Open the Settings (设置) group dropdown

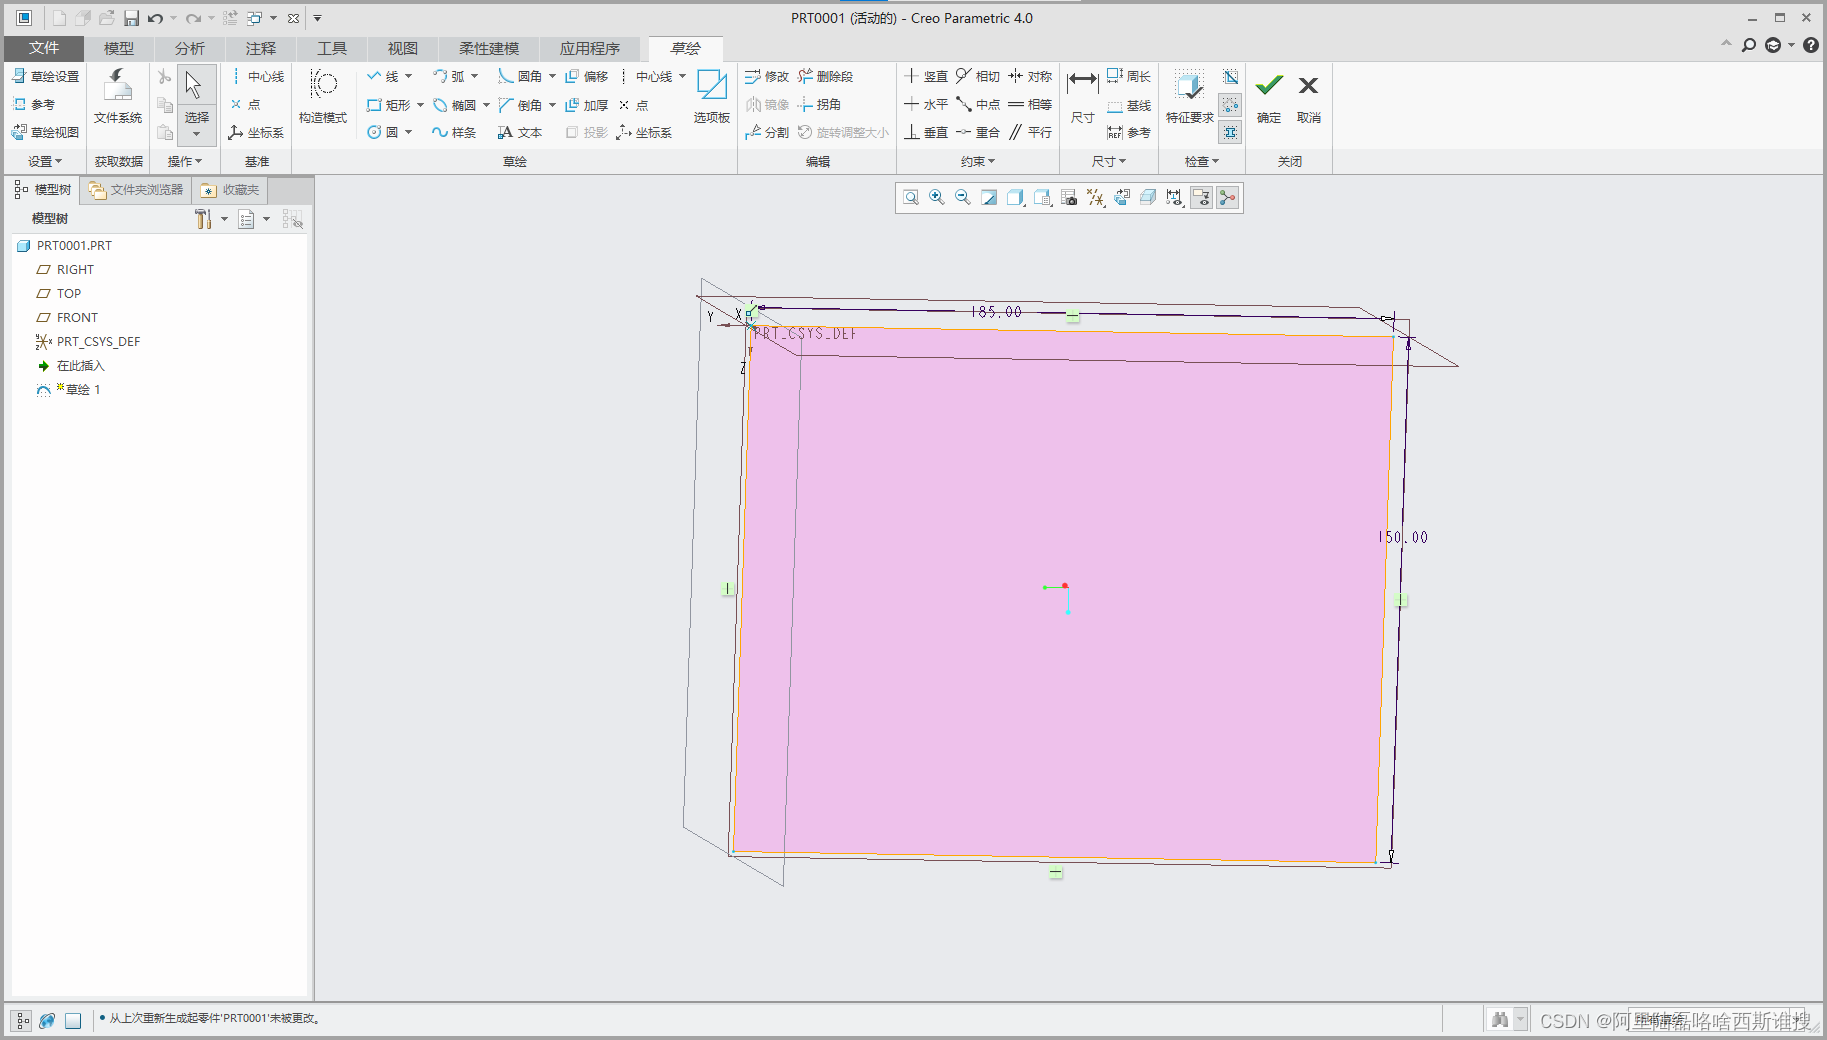click(x=45, y=161)
